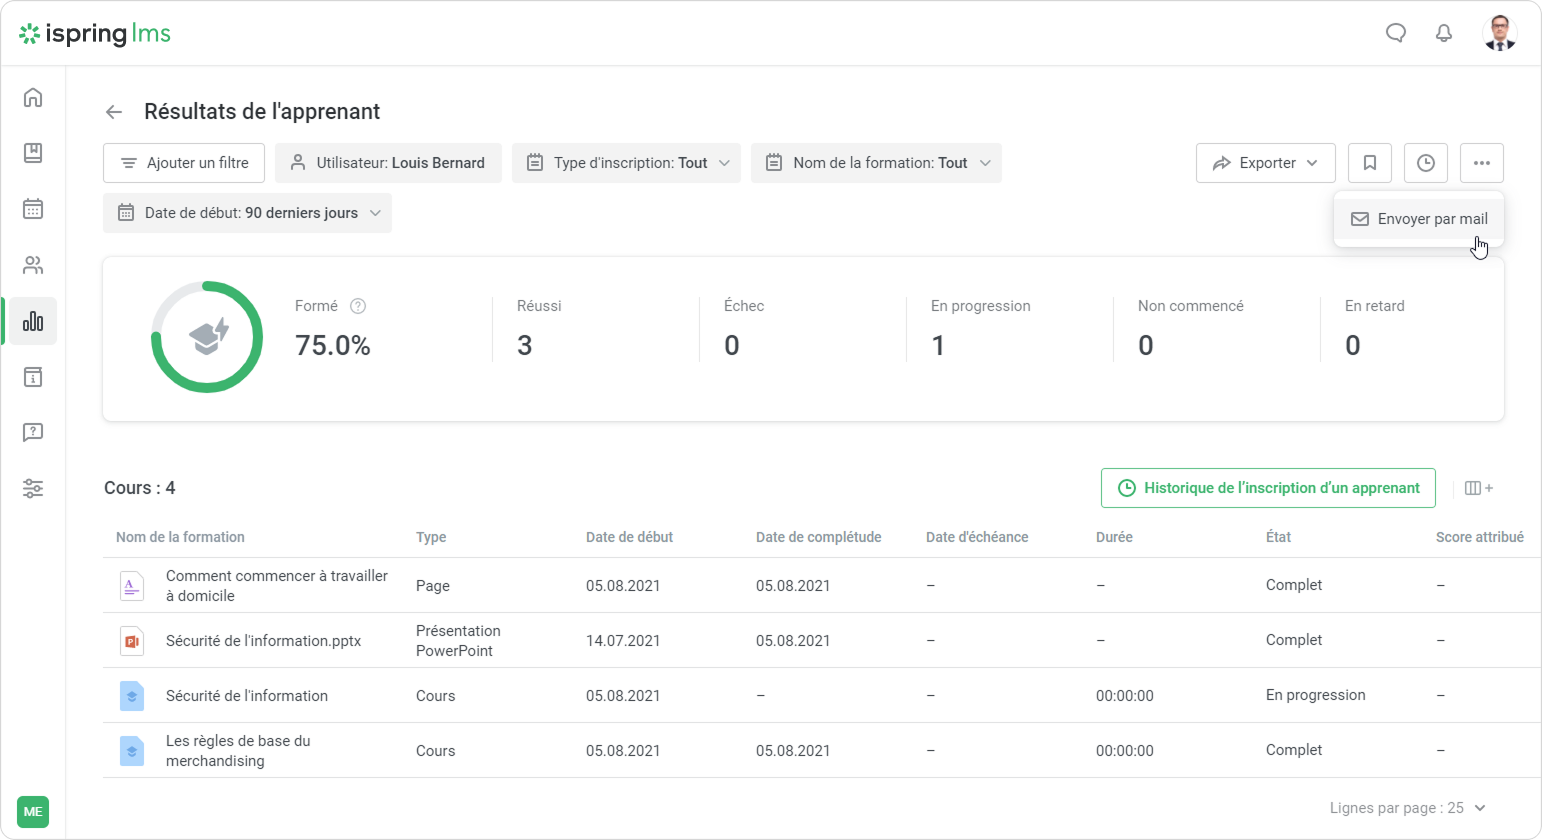Click the notifications bell icon
Screen dimensions: 1542x840
point(1443,34)
